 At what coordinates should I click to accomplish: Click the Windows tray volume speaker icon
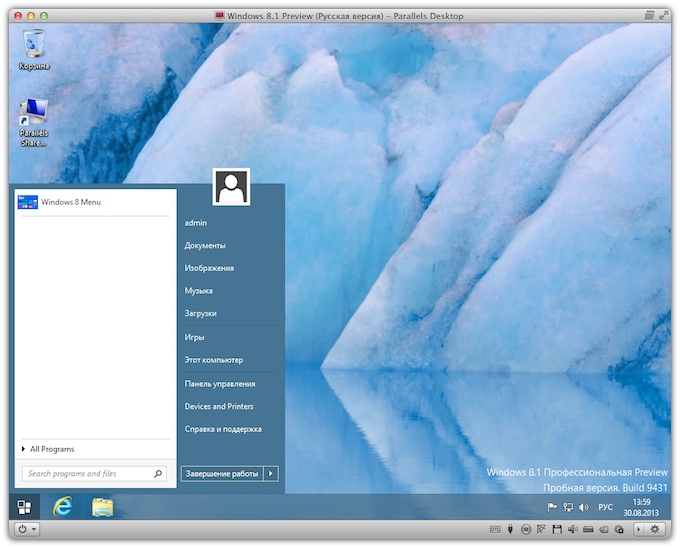[x=583, y=507]
